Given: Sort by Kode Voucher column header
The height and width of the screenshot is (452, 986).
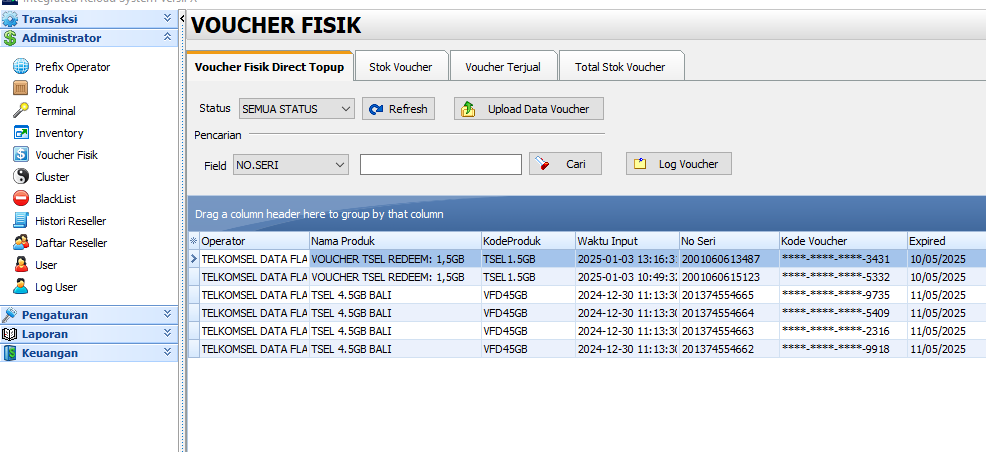Looking at the screenshot, I should click(843, 241).
